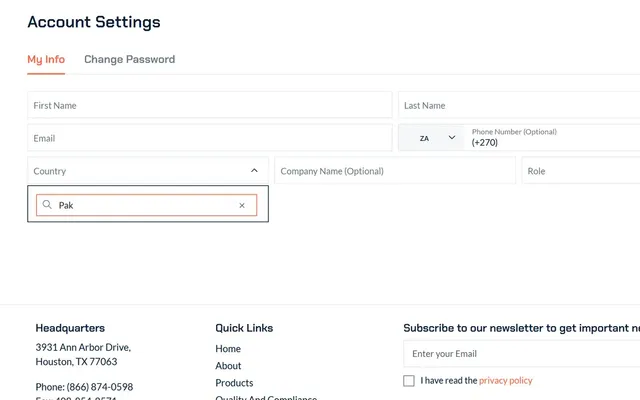The image size is (640, 400).
Task: Select the Quick Links footer heading
Action: [x=244, y=328]
